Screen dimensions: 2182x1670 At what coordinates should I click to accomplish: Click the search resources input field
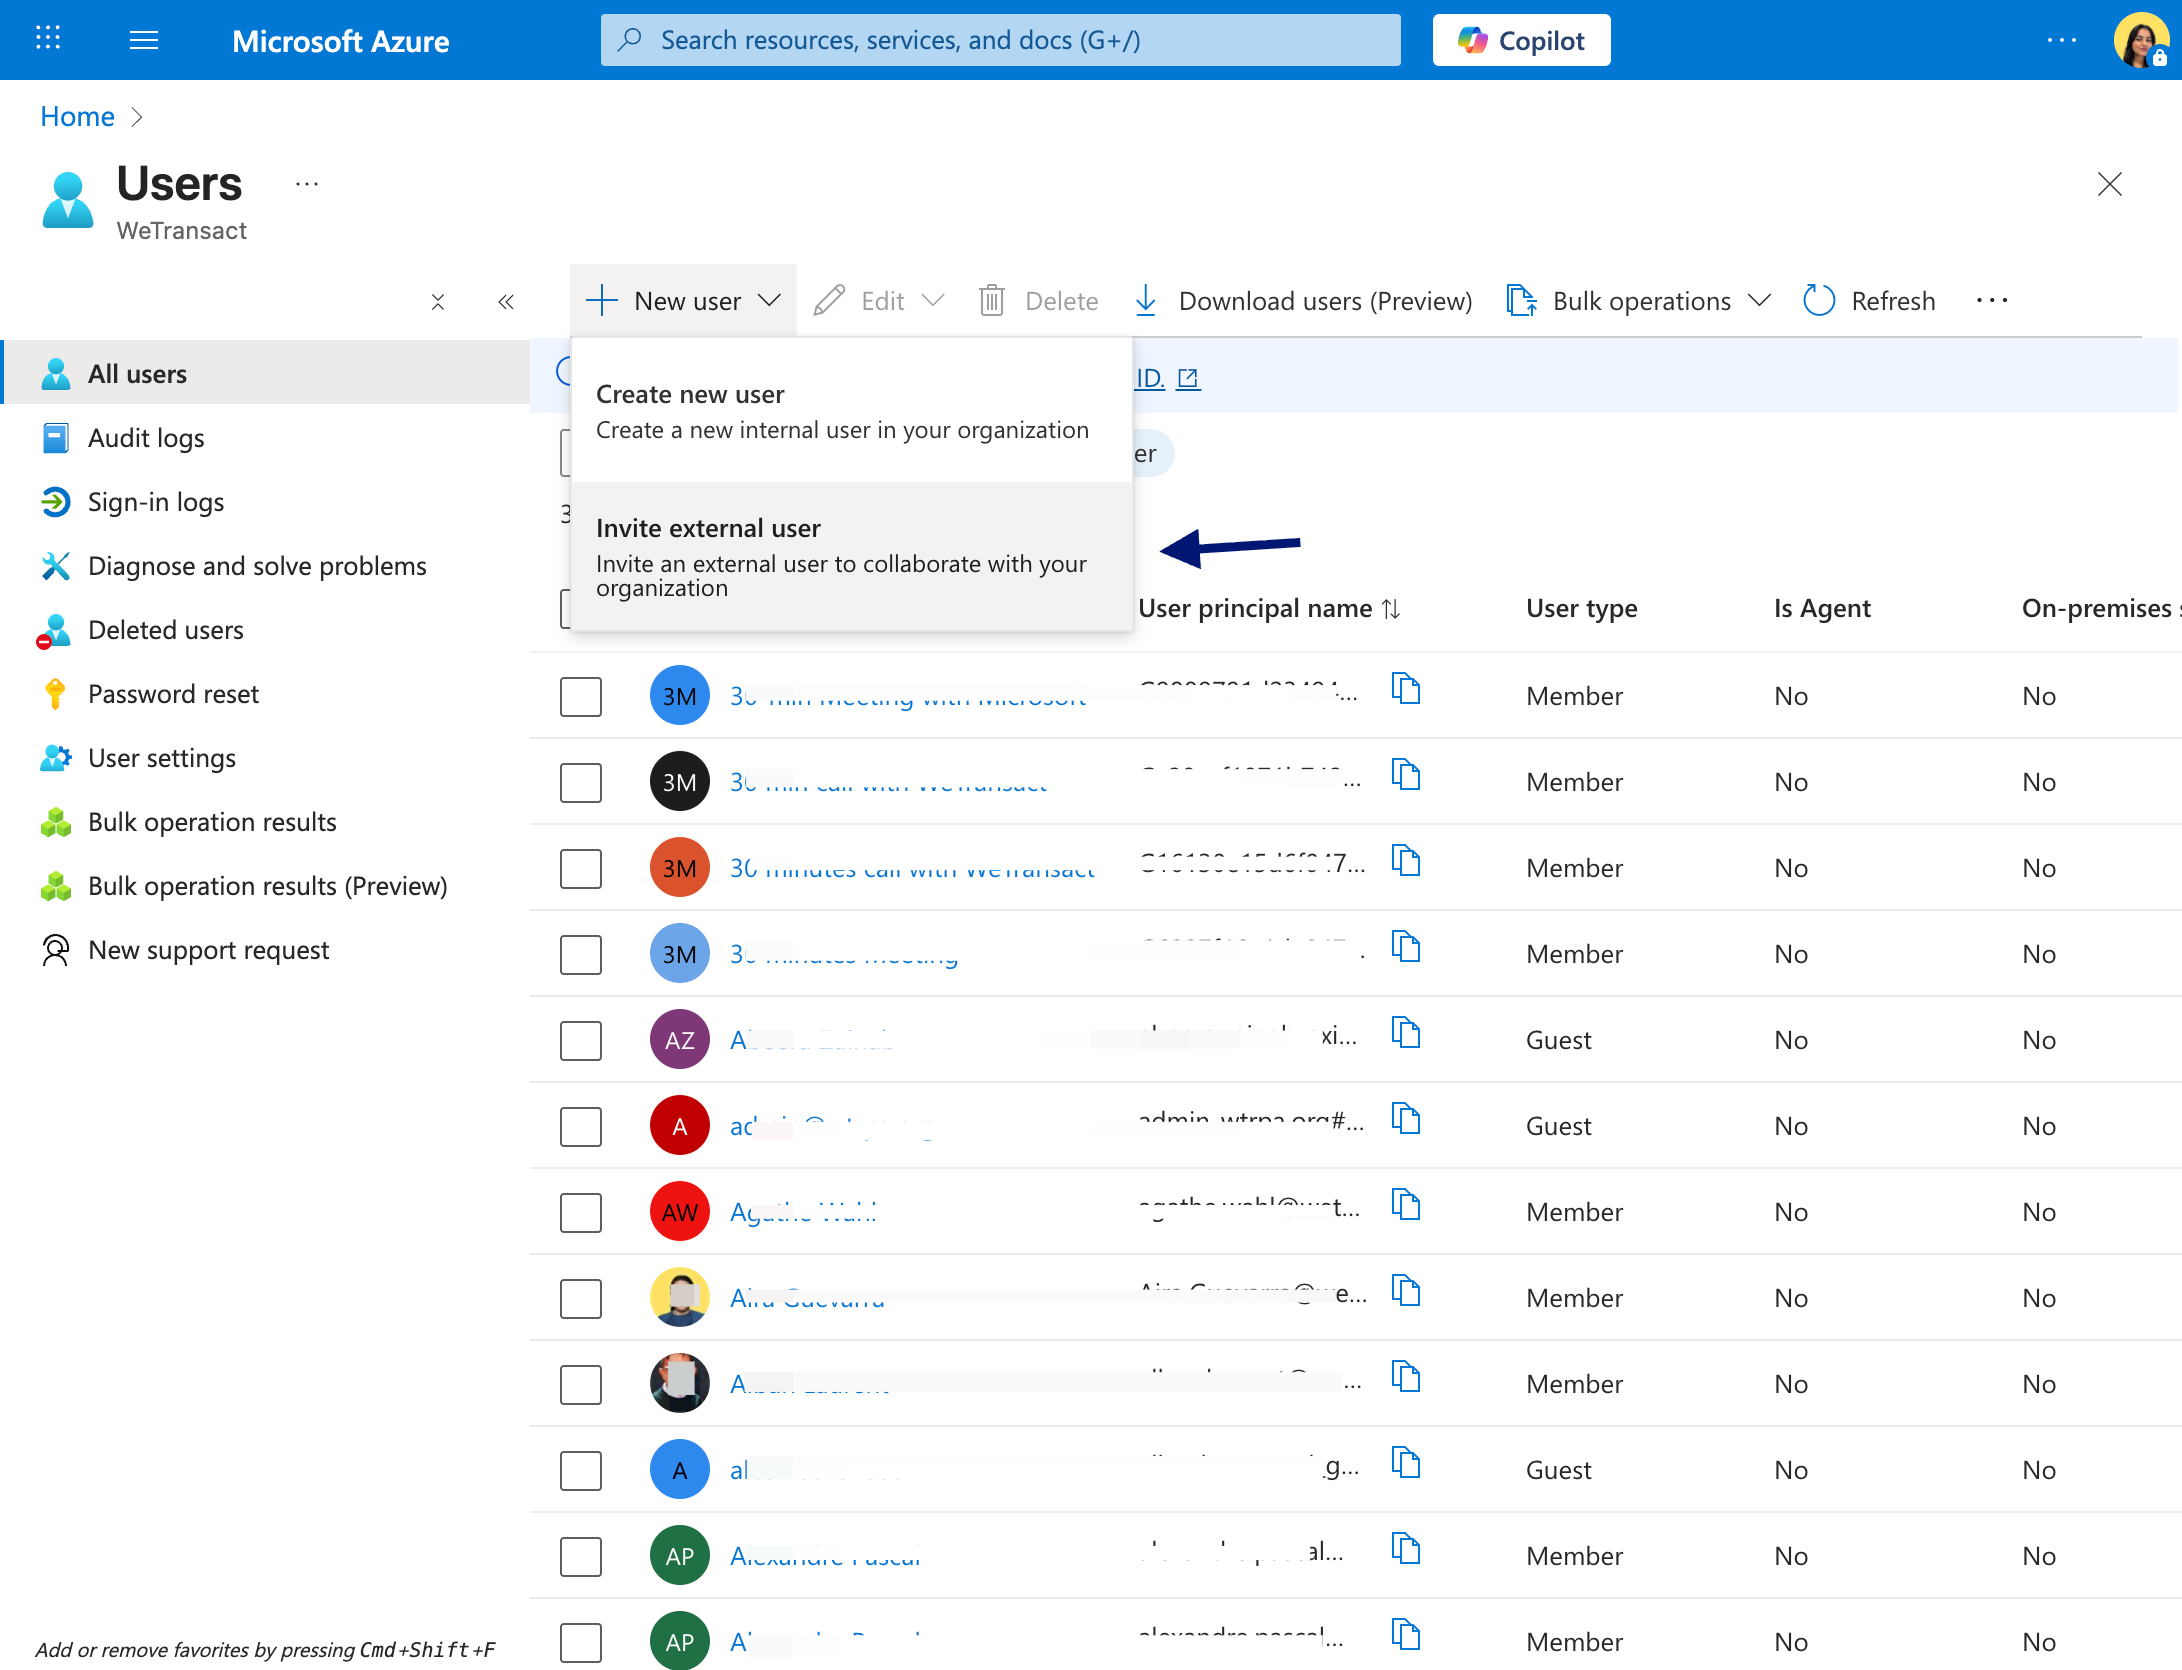[x=1000, y=40]
